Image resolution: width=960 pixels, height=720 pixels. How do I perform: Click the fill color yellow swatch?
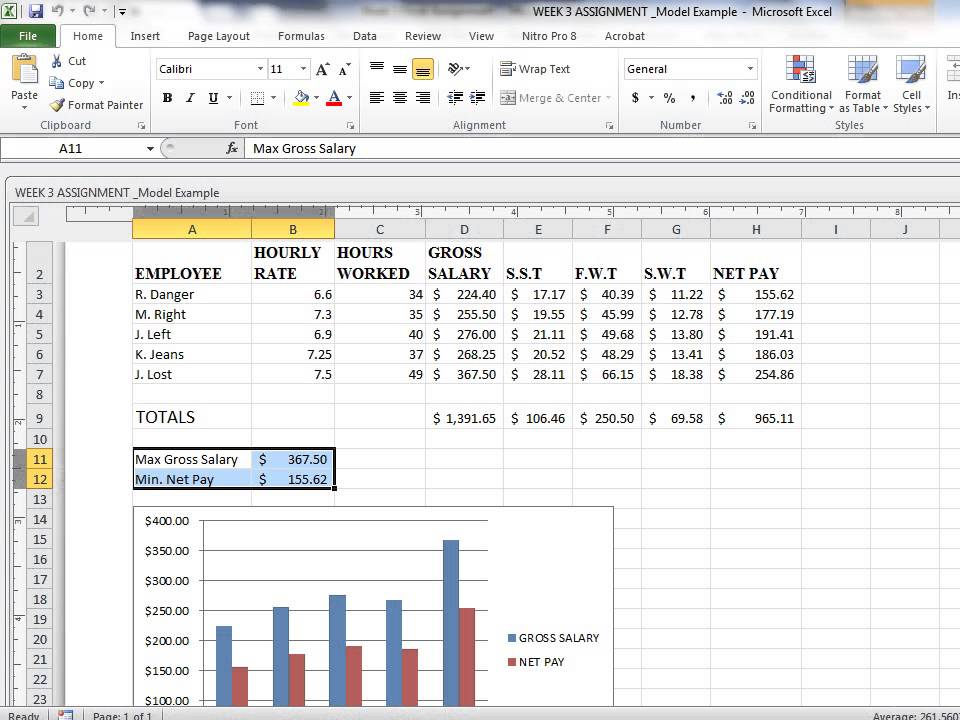pos(301,98)
